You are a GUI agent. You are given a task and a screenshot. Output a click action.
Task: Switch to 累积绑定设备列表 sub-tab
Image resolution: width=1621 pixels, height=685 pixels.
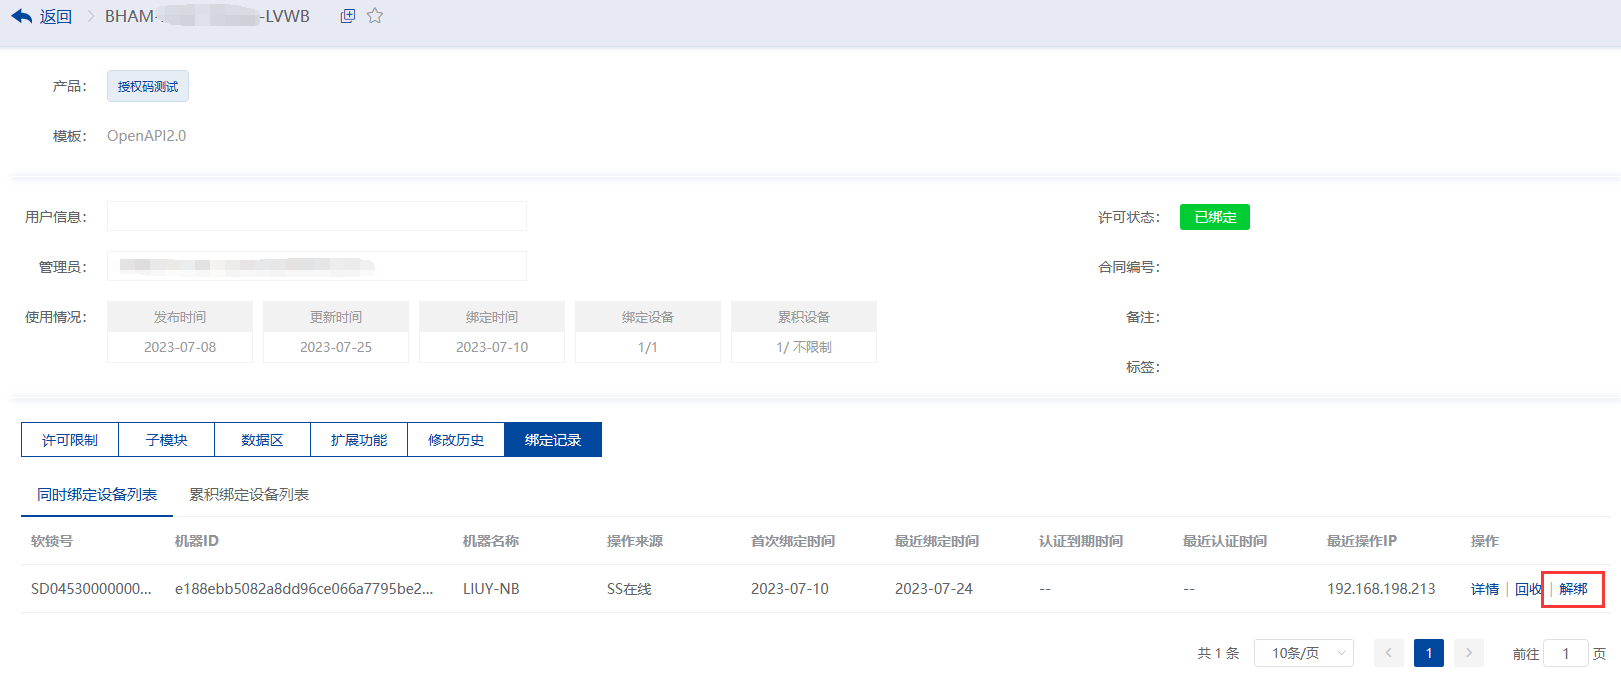(249, 495)
